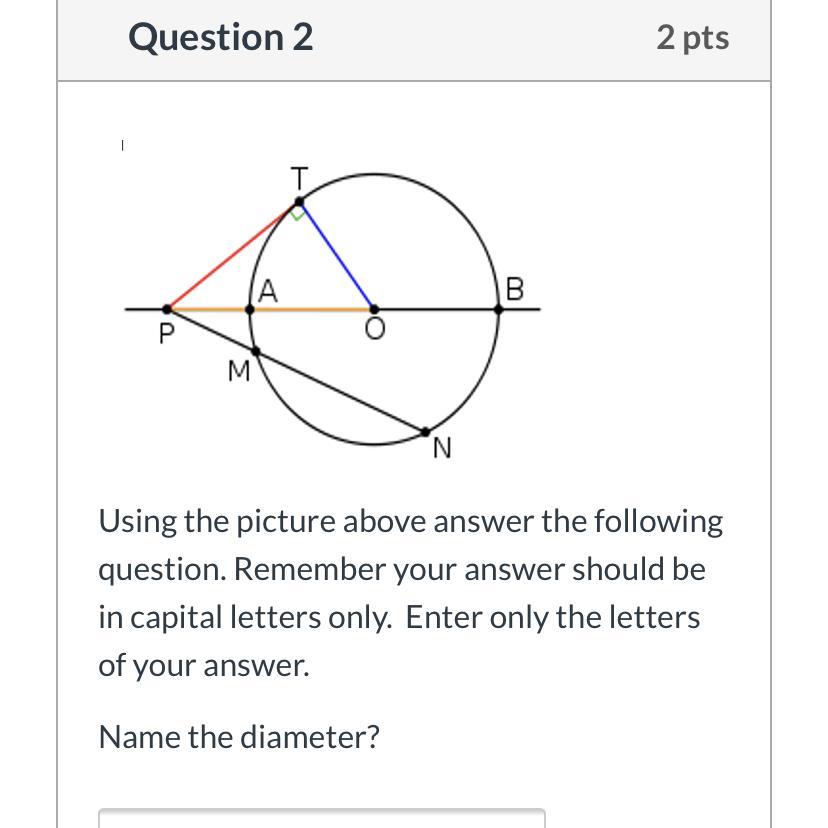Click the green right-angle marker at T
The height and width of the screenshot is (828, 828).
pyautogui.click(x=298, y=213)
